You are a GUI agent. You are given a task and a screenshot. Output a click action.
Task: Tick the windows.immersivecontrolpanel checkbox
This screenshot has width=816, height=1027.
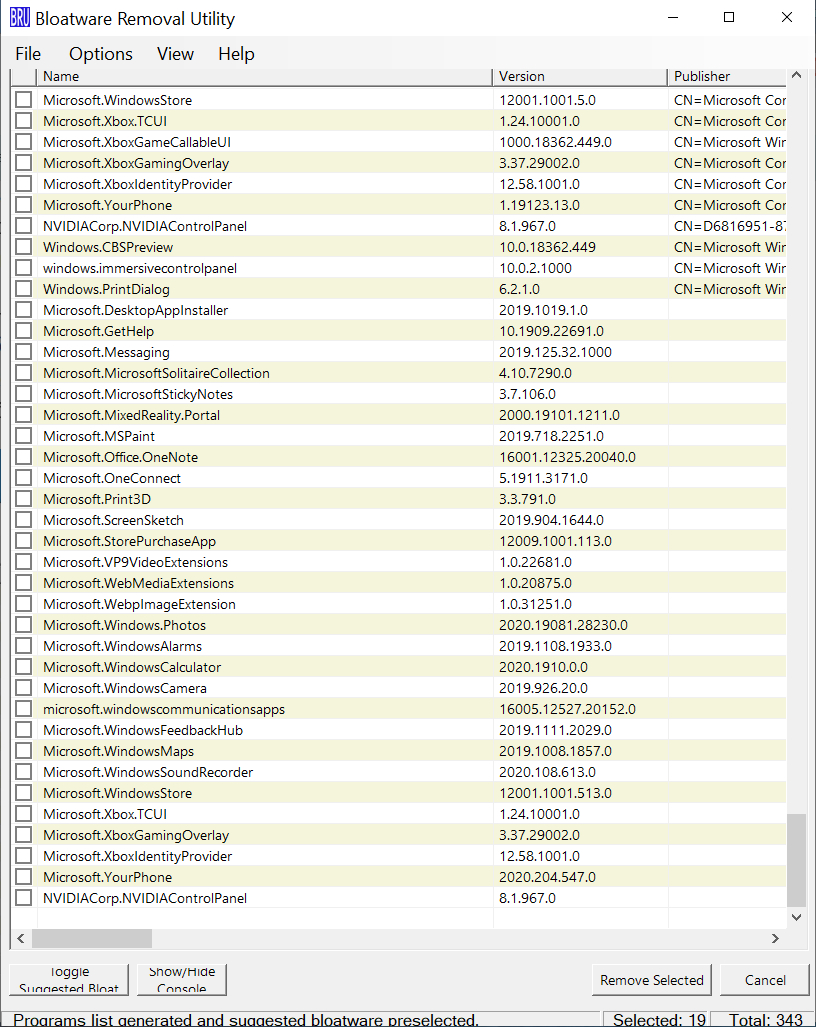point(24,268)
